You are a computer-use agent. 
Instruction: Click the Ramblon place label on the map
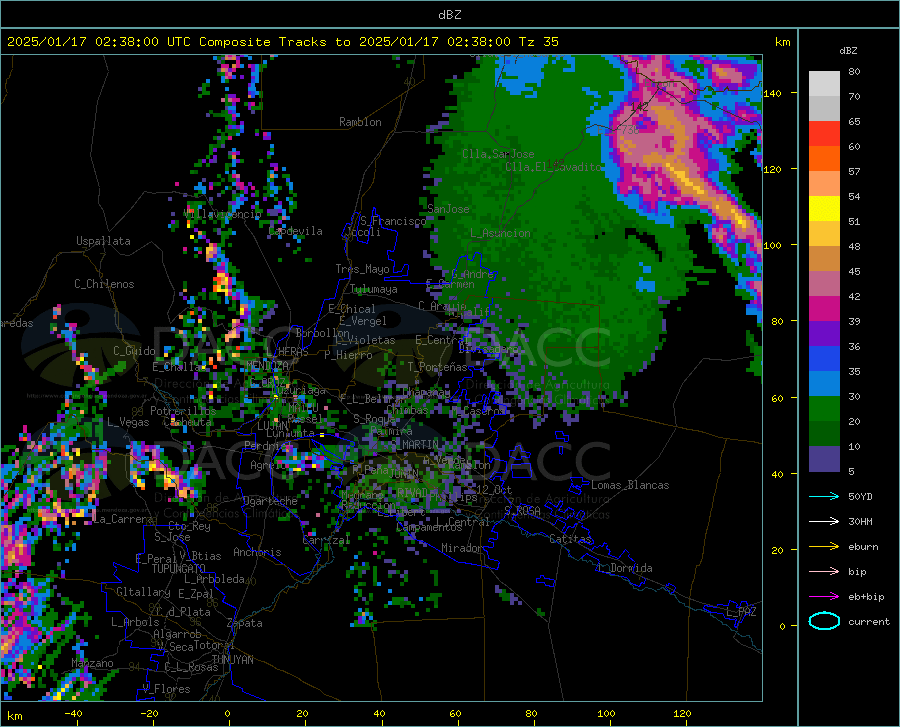tap(360, 122)
